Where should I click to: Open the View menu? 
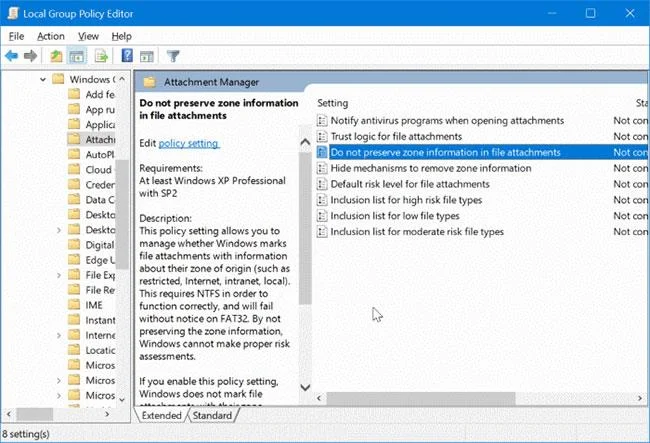(88, 36)
